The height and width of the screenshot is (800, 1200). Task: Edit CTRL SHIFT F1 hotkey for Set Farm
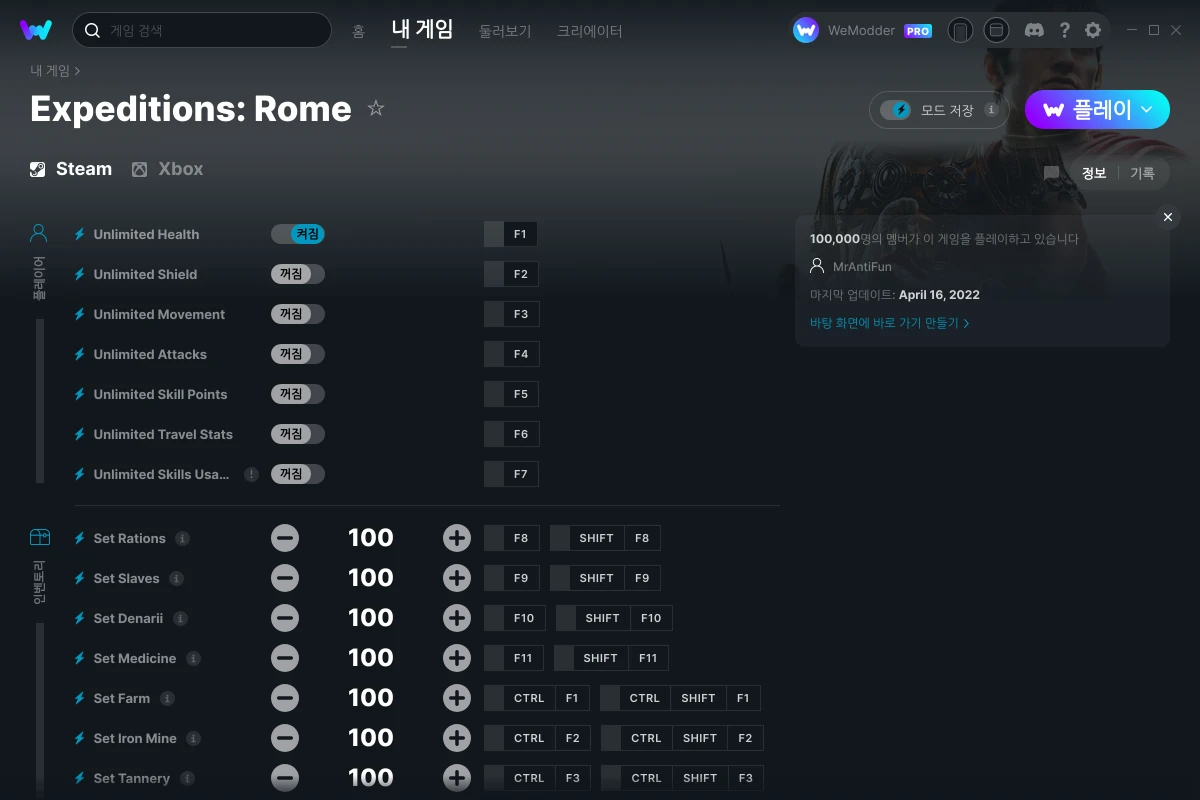(x=680, y=698)
